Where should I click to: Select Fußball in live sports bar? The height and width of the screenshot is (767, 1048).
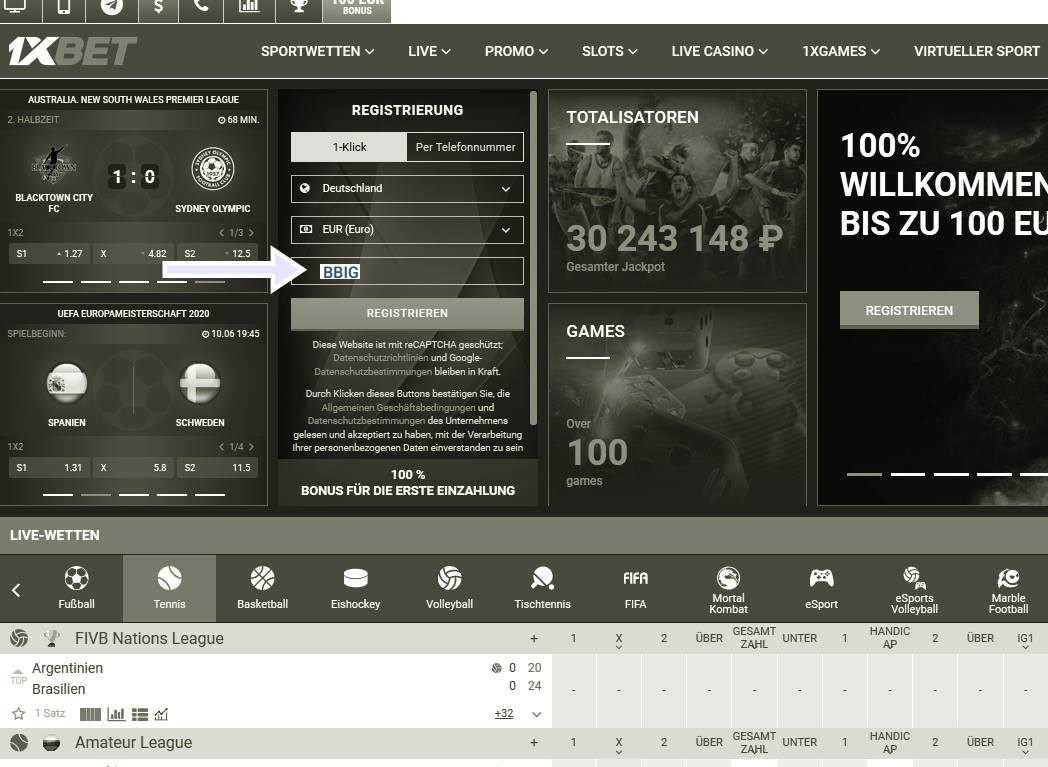point(76,589)
